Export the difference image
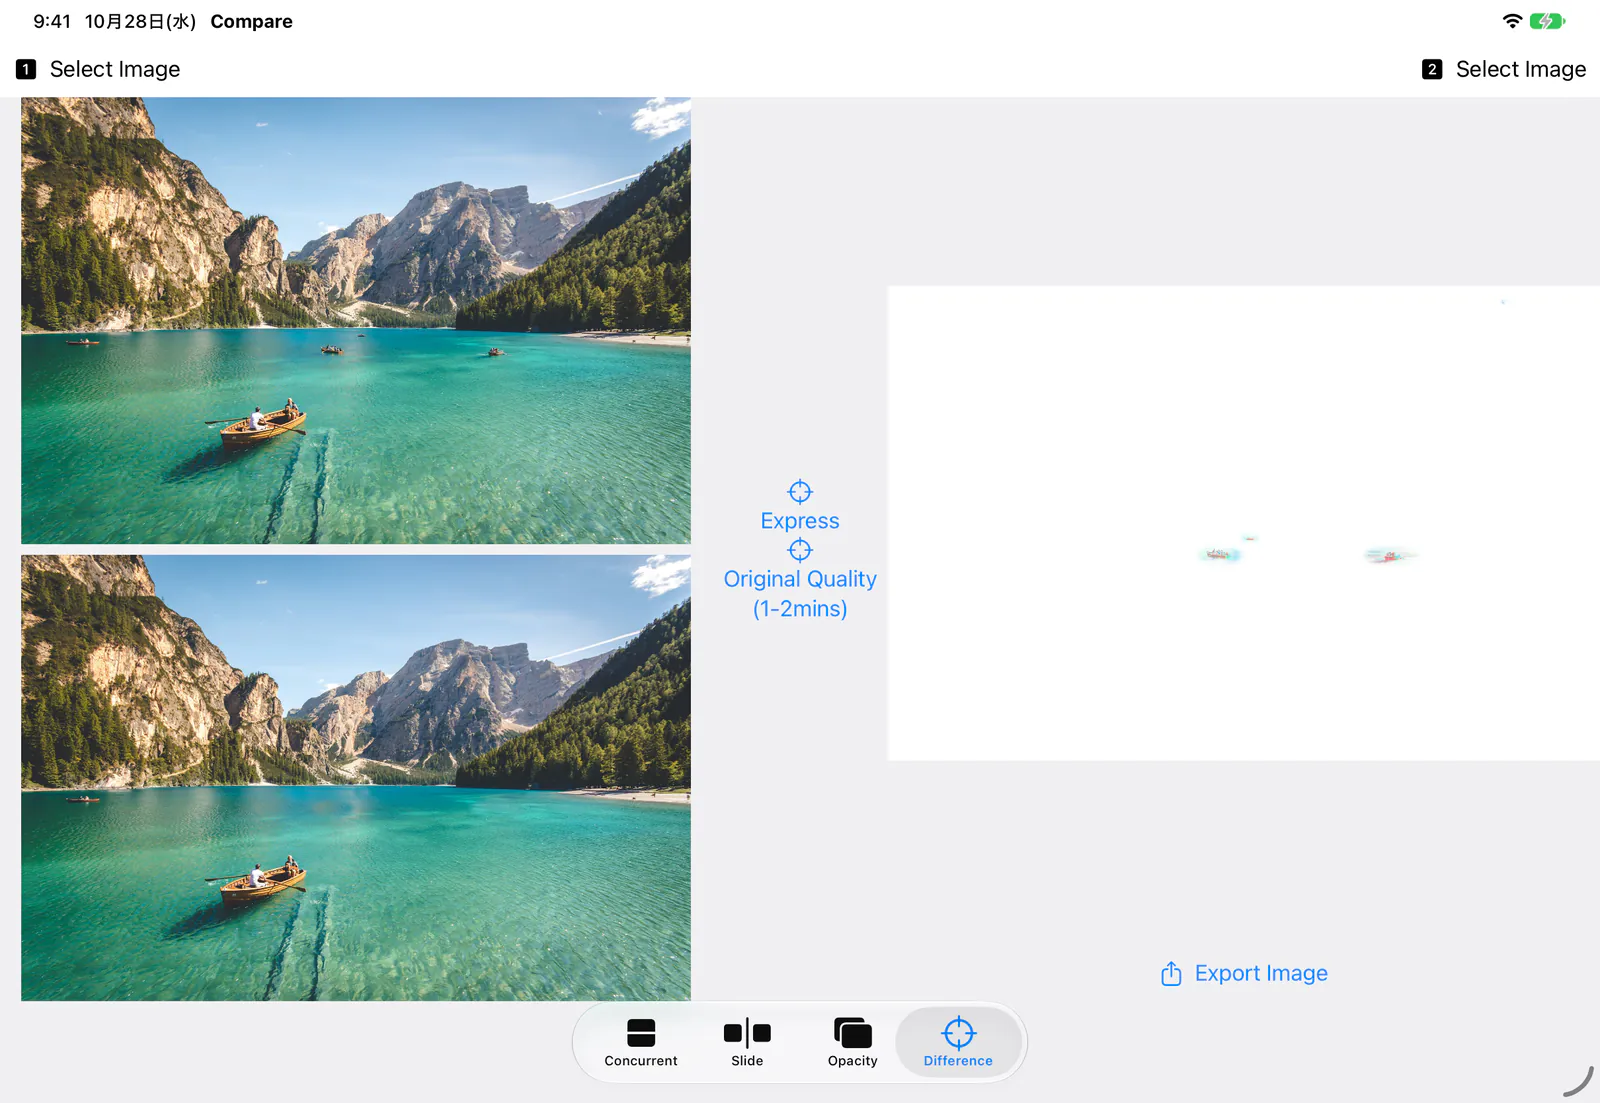This screenshot has width=1600, height=1103. (x=1244, y=973)
